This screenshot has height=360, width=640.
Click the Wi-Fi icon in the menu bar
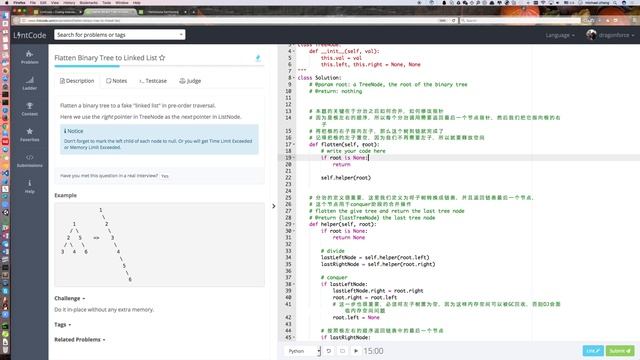pyautogui.click(x=543, y=2)
